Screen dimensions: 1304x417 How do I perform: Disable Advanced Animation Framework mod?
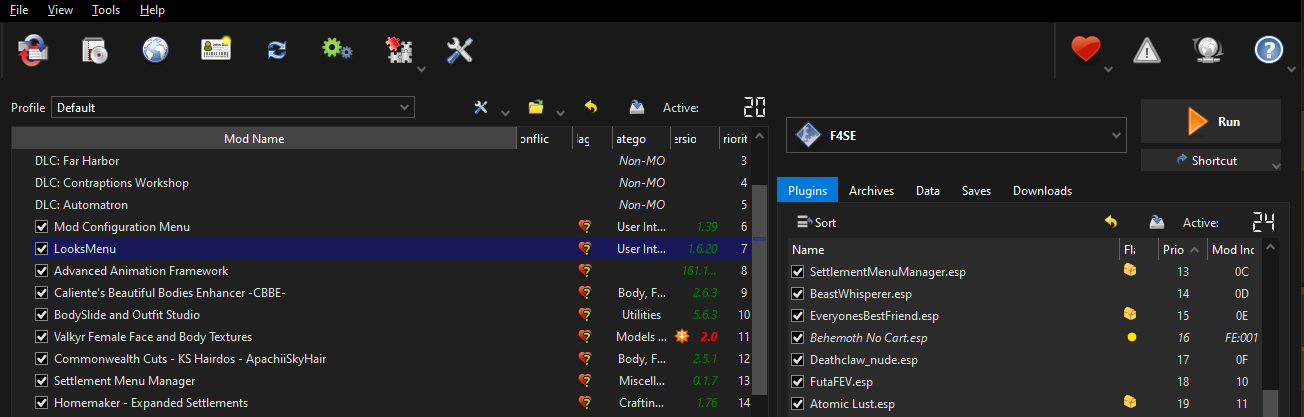(x=42, y=271)
